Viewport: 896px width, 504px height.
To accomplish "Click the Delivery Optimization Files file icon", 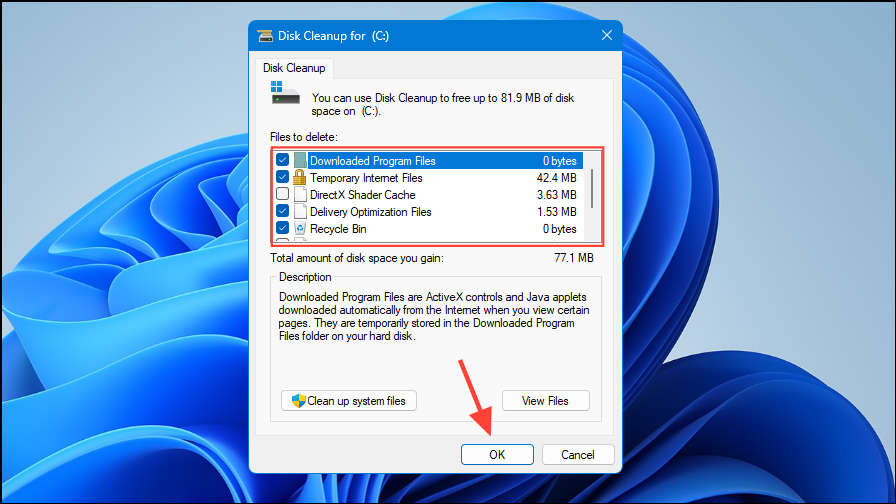I will [x=300, y=211].
